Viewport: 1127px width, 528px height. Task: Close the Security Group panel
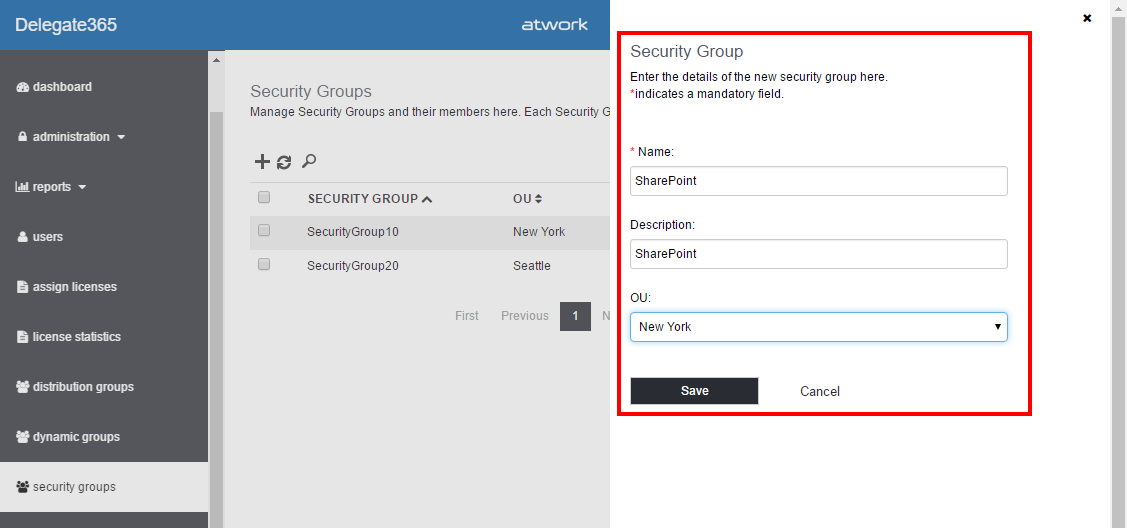[x=1087, y=18]
